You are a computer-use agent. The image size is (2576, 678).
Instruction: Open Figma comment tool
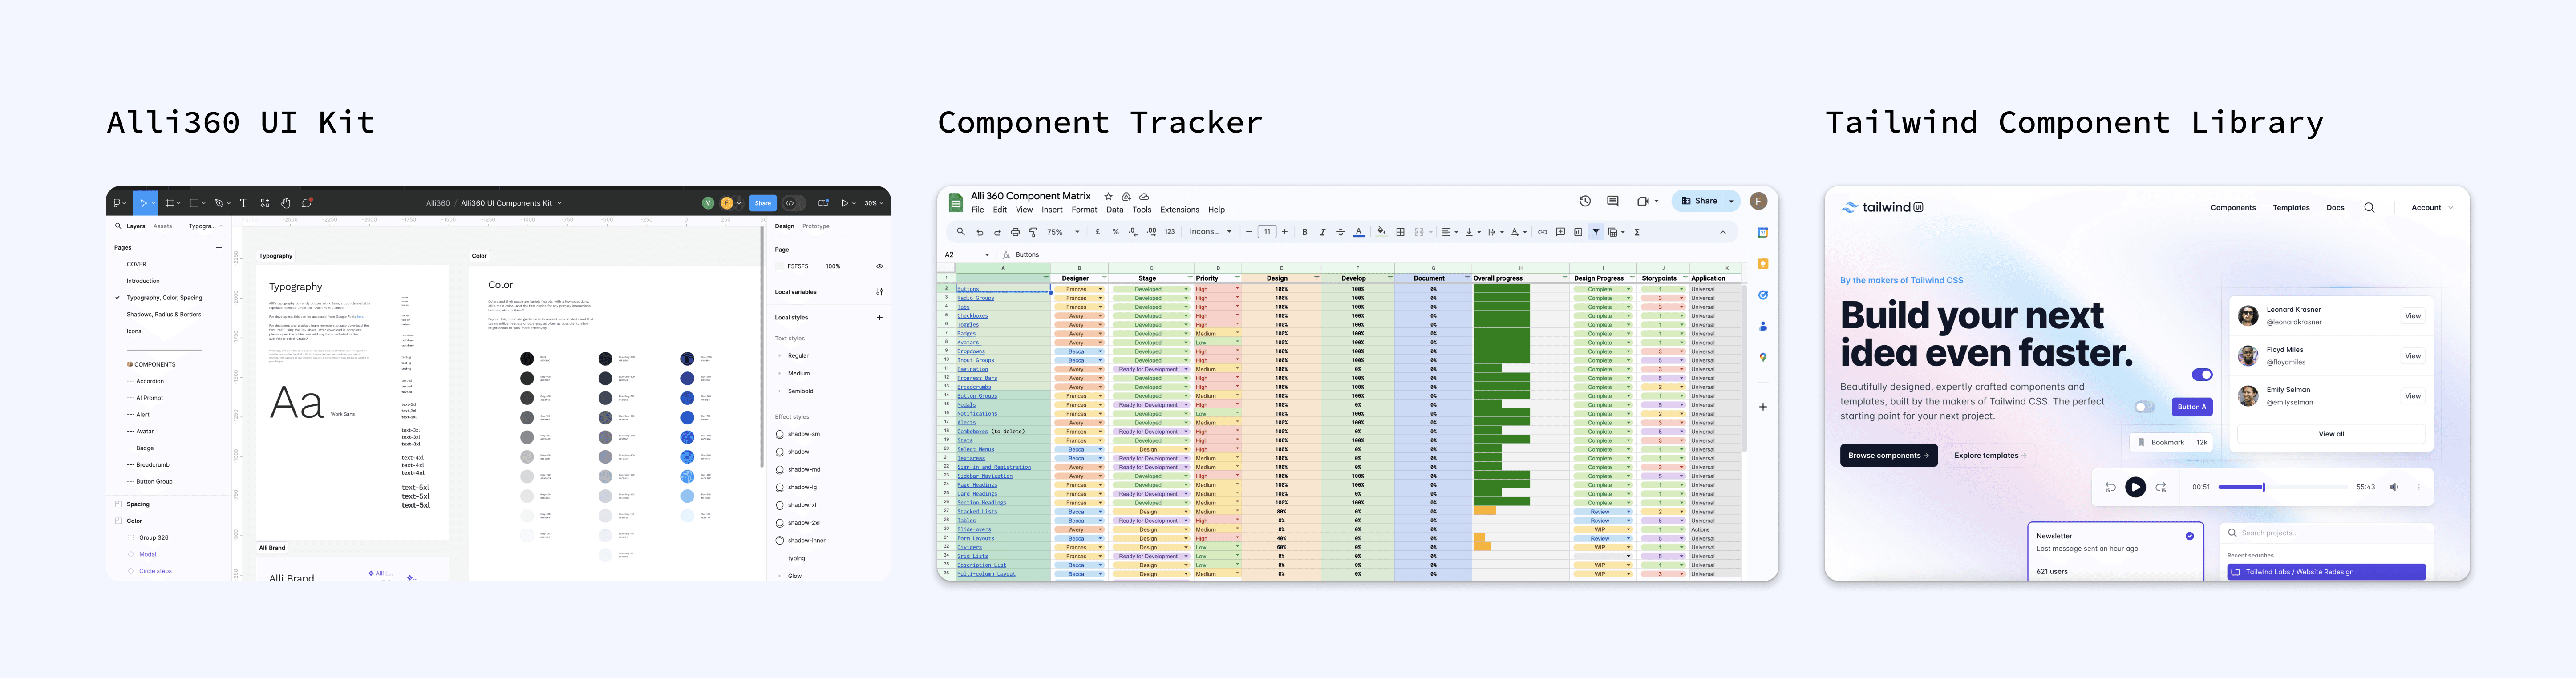[x=307, y=203]
